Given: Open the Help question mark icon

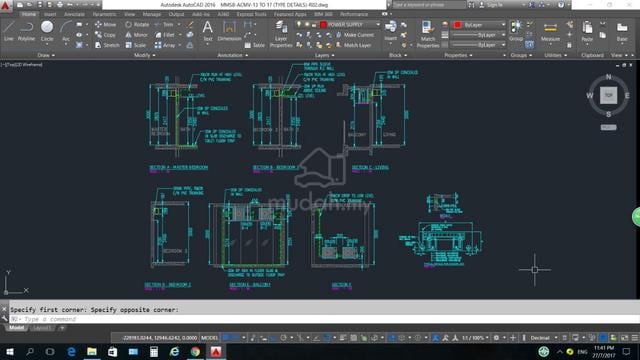Looking at the screenshot, I should click(x=561, y=5).
